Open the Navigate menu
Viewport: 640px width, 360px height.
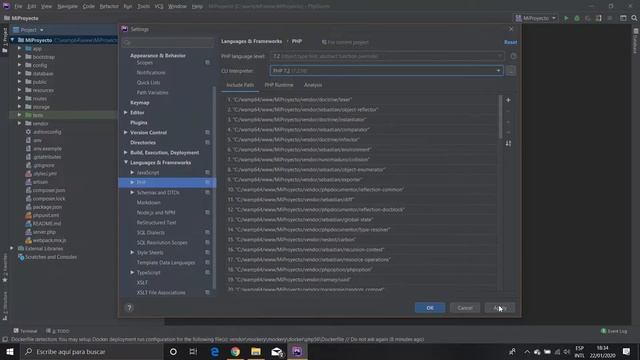click(x=67, y=6)
